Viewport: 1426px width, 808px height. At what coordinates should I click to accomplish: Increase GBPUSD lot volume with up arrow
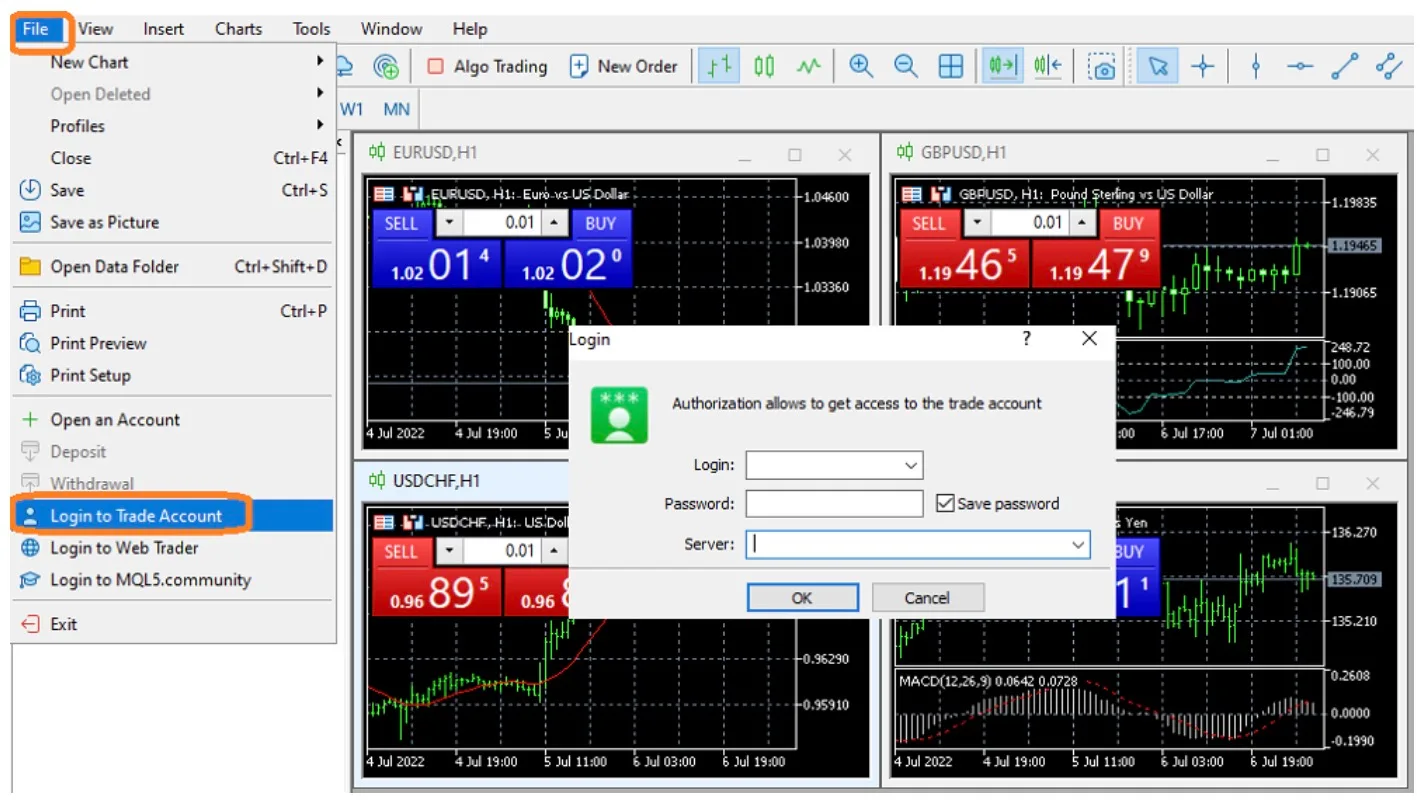click(1082, 223)
